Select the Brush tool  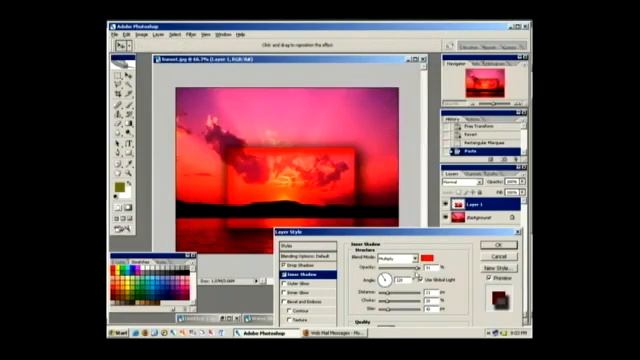129,105
